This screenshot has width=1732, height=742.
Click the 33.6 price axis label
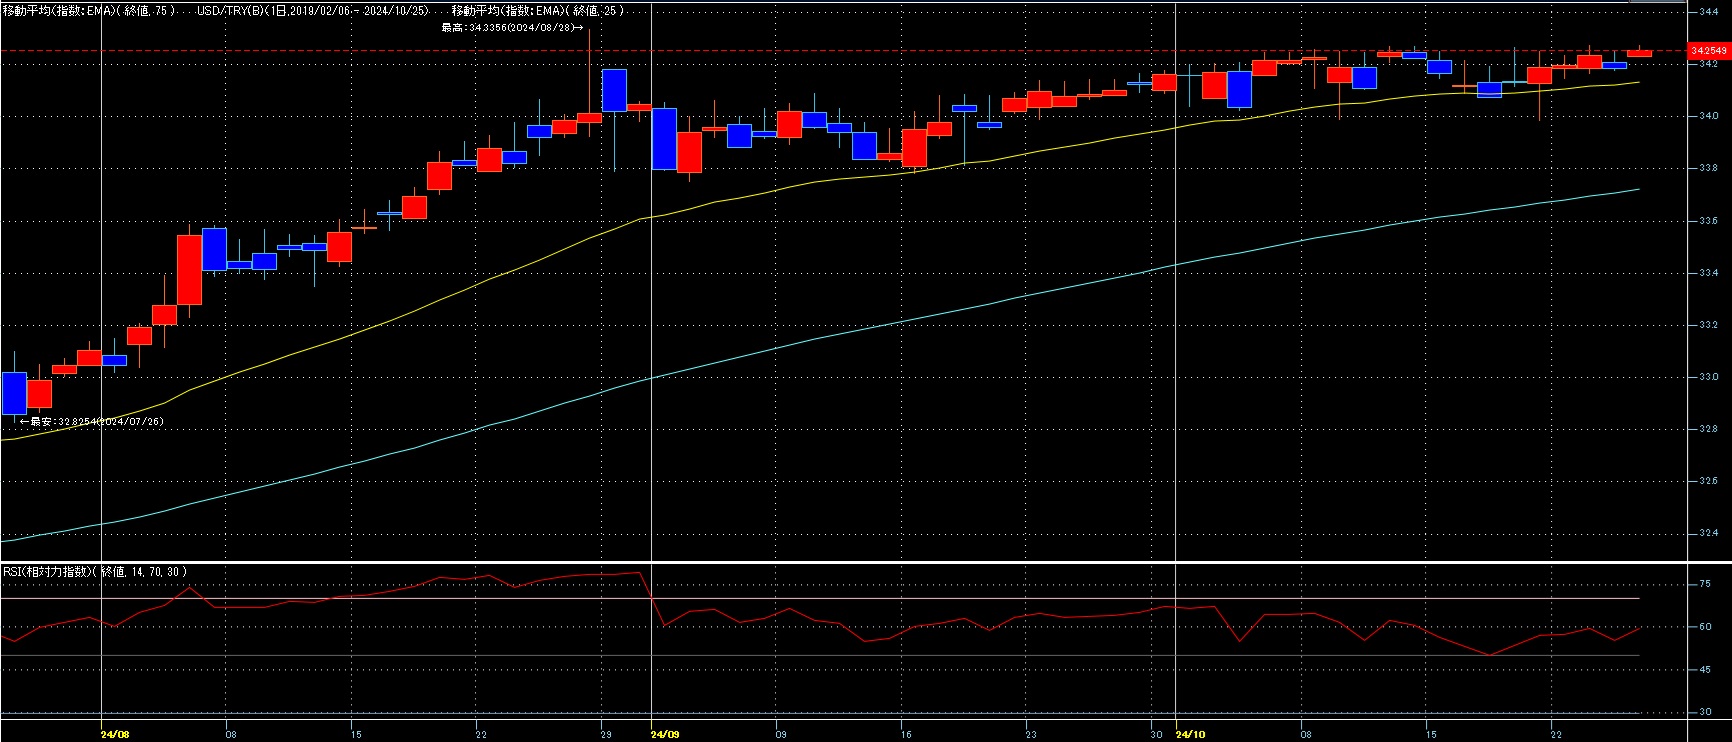[x=1709, y=220]
